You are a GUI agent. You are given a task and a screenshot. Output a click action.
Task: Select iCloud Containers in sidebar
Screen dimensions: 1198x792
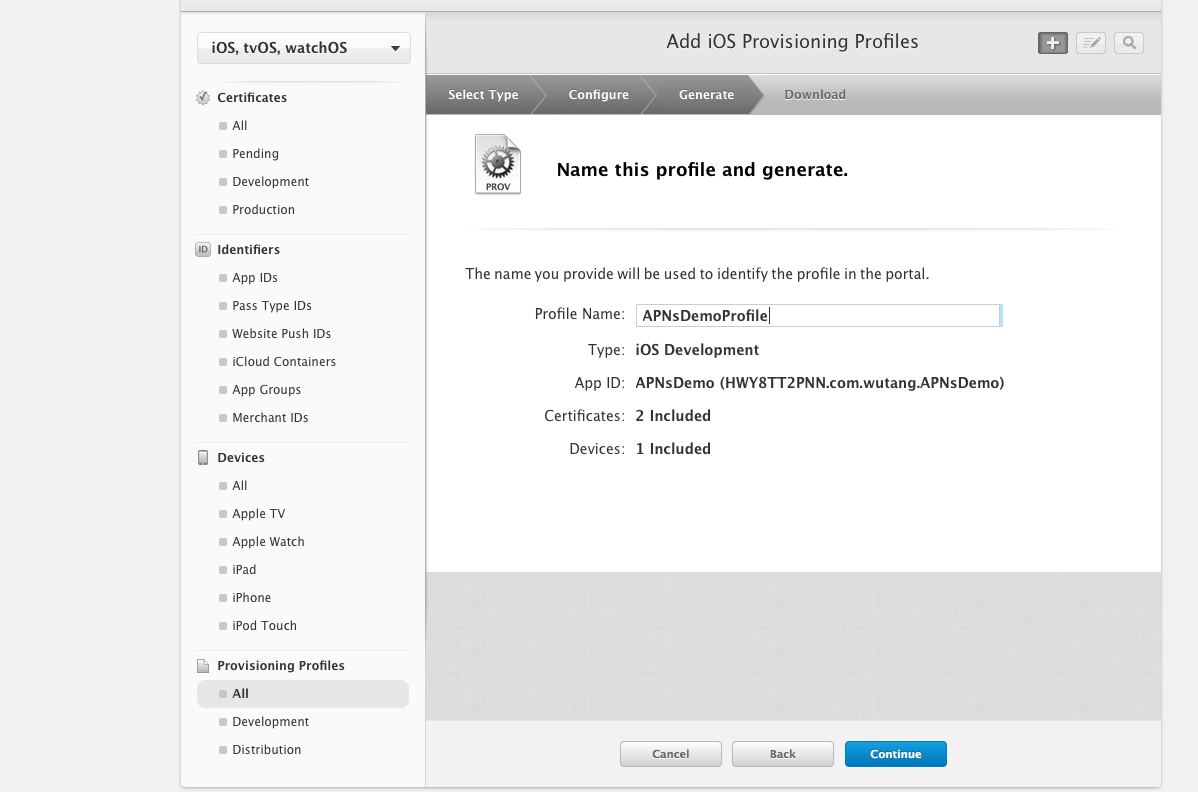(284, 362)
